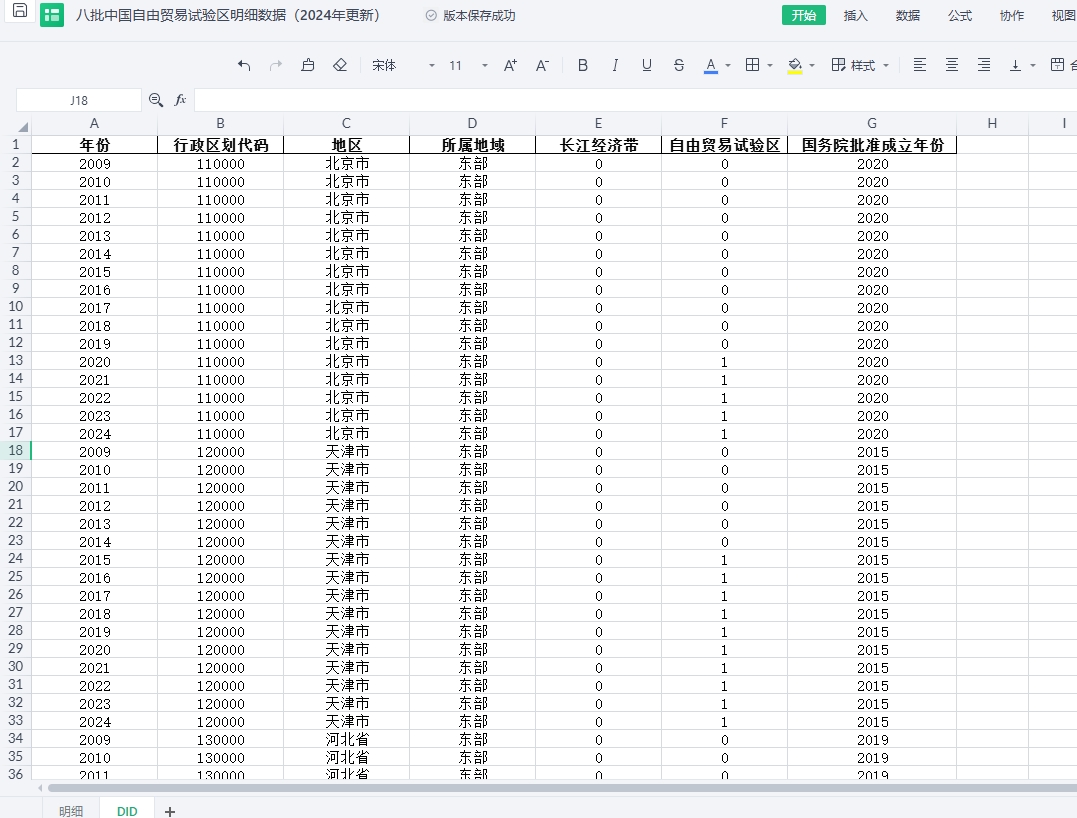Click the 年份 header cell
Screen dimensions: 1077x818
click(x=94, y=145)
